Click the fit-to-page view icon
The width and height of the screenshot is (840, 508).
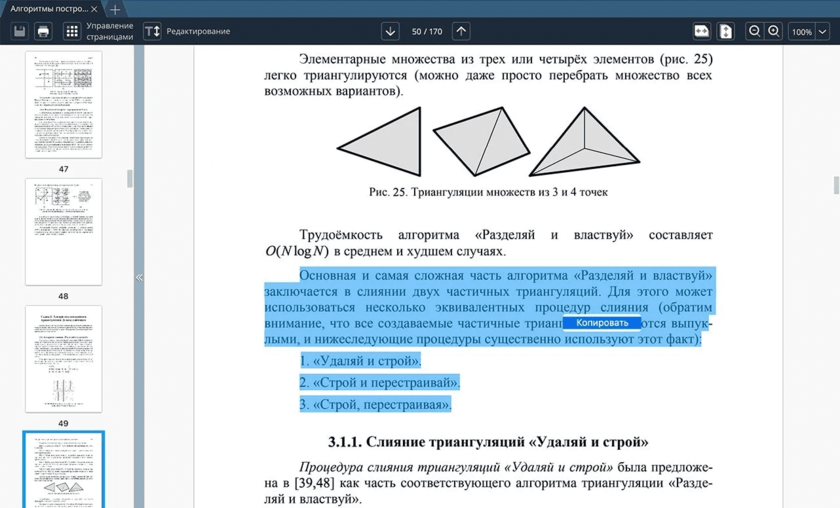tap(726, 31)
